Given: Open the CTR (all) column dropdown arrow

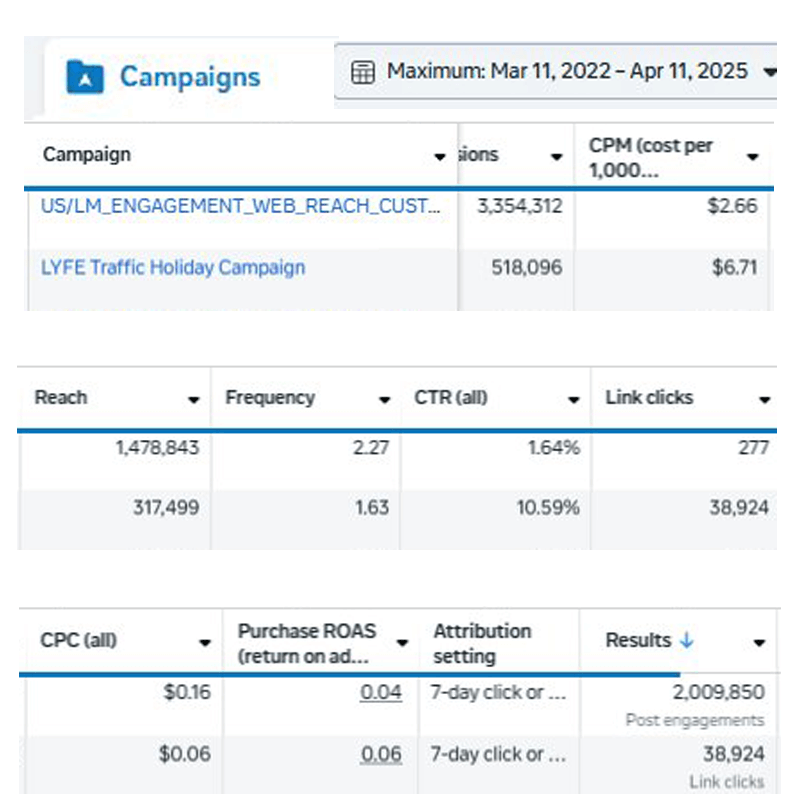Looking at the screenshot, I should point(573,400).
